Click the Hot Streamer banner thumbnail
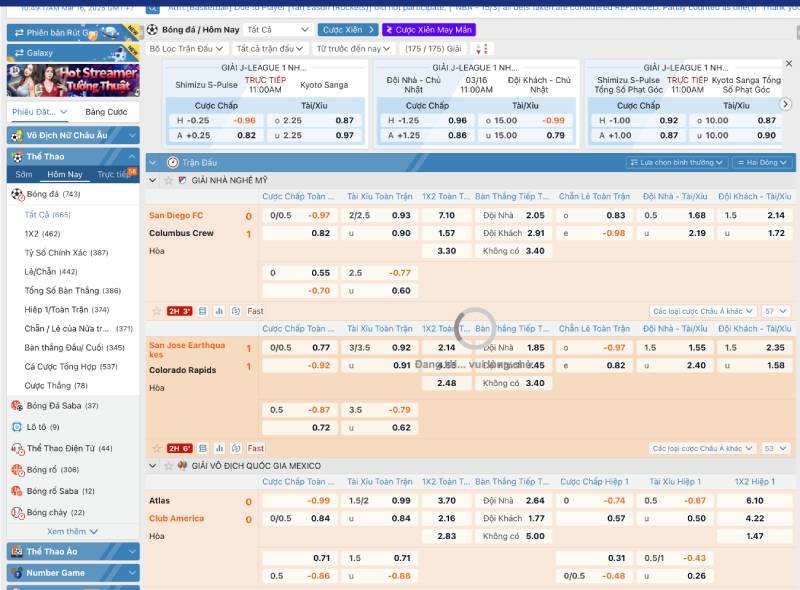Screen dimensions: 800x590 pos(73,80)
